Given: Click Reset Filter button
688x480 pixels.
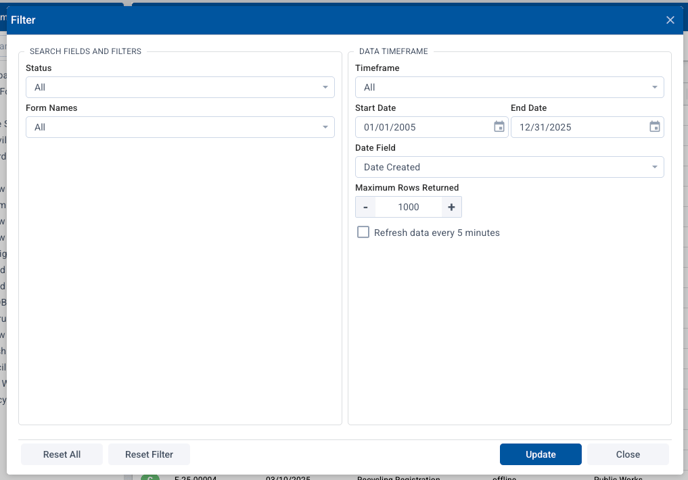Looking at the screenshot, I should [x=149, y=454].
